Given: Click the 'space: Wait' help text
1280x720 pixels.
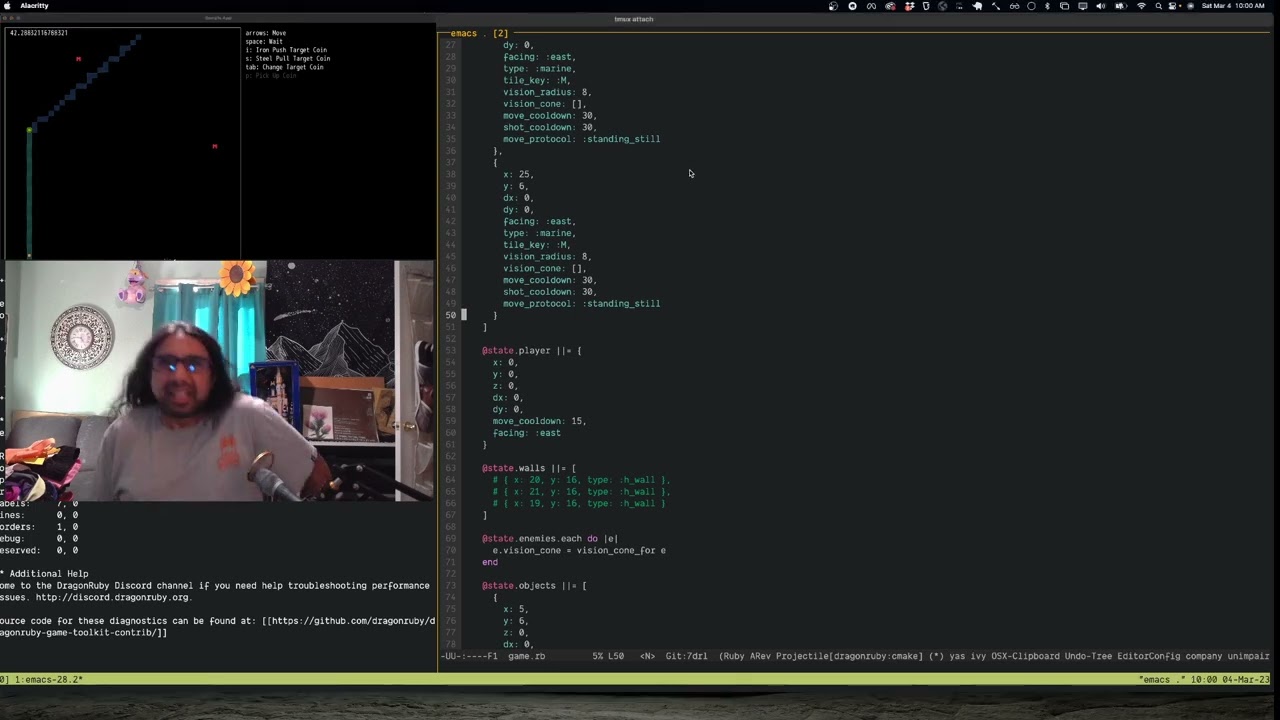Looking at the screenshot, I should [264, 42].
